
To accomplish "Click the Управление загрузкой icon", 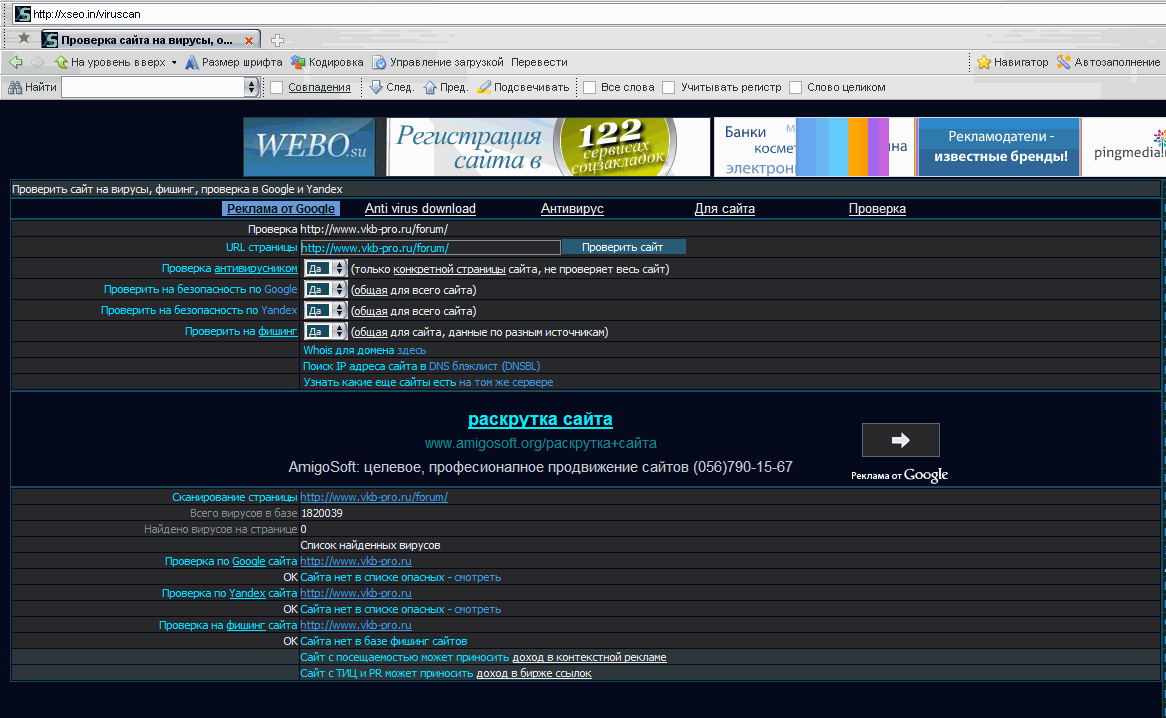I will 379,62.
